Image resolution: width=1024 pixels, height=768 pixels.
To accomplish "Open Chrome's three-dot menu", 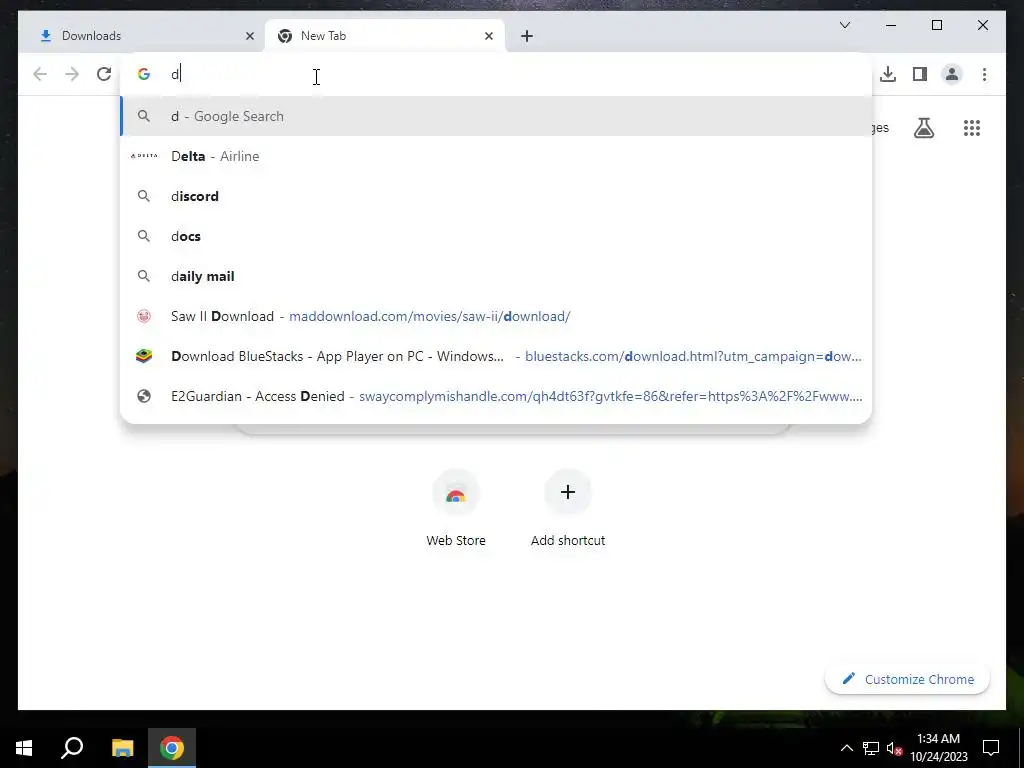I will click(x=984, y=74).
